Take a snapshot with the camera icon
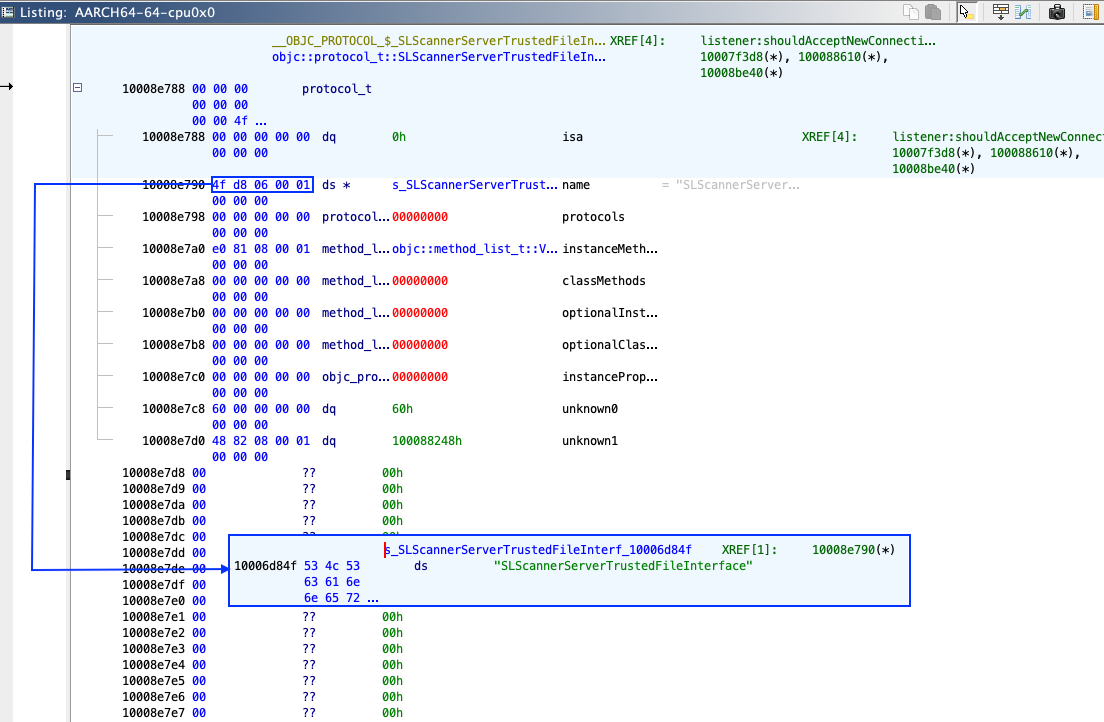The height and width of the screenshot is (722, 1104). (1056, 12)
